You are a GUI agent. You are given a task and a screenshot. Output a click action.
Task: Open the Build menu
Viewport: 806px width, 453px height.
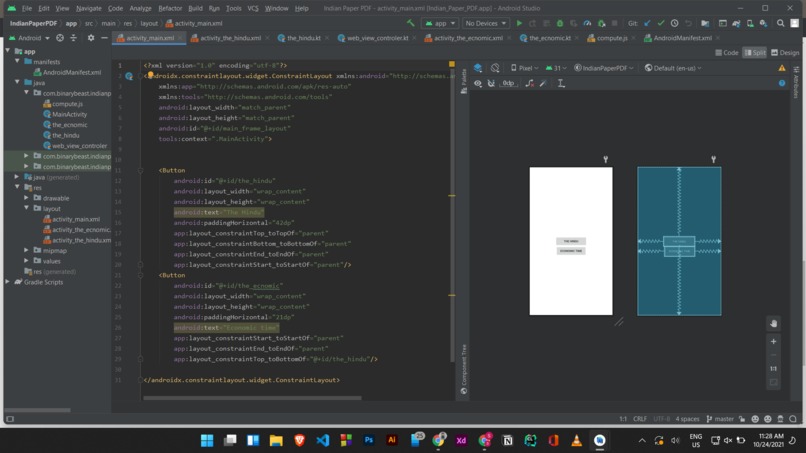tap(195, 8)
